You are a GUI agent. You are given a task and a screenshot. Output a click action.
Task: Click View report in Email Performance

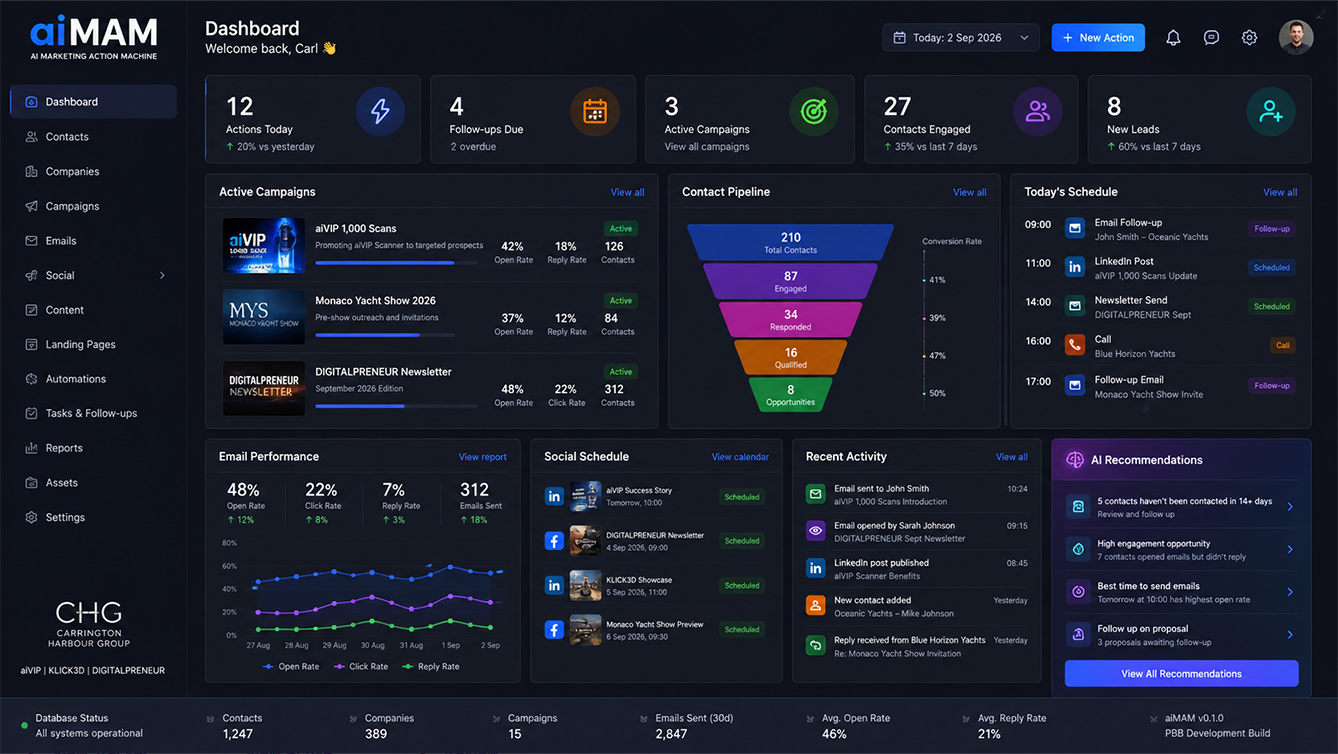[x=482, y=457]
